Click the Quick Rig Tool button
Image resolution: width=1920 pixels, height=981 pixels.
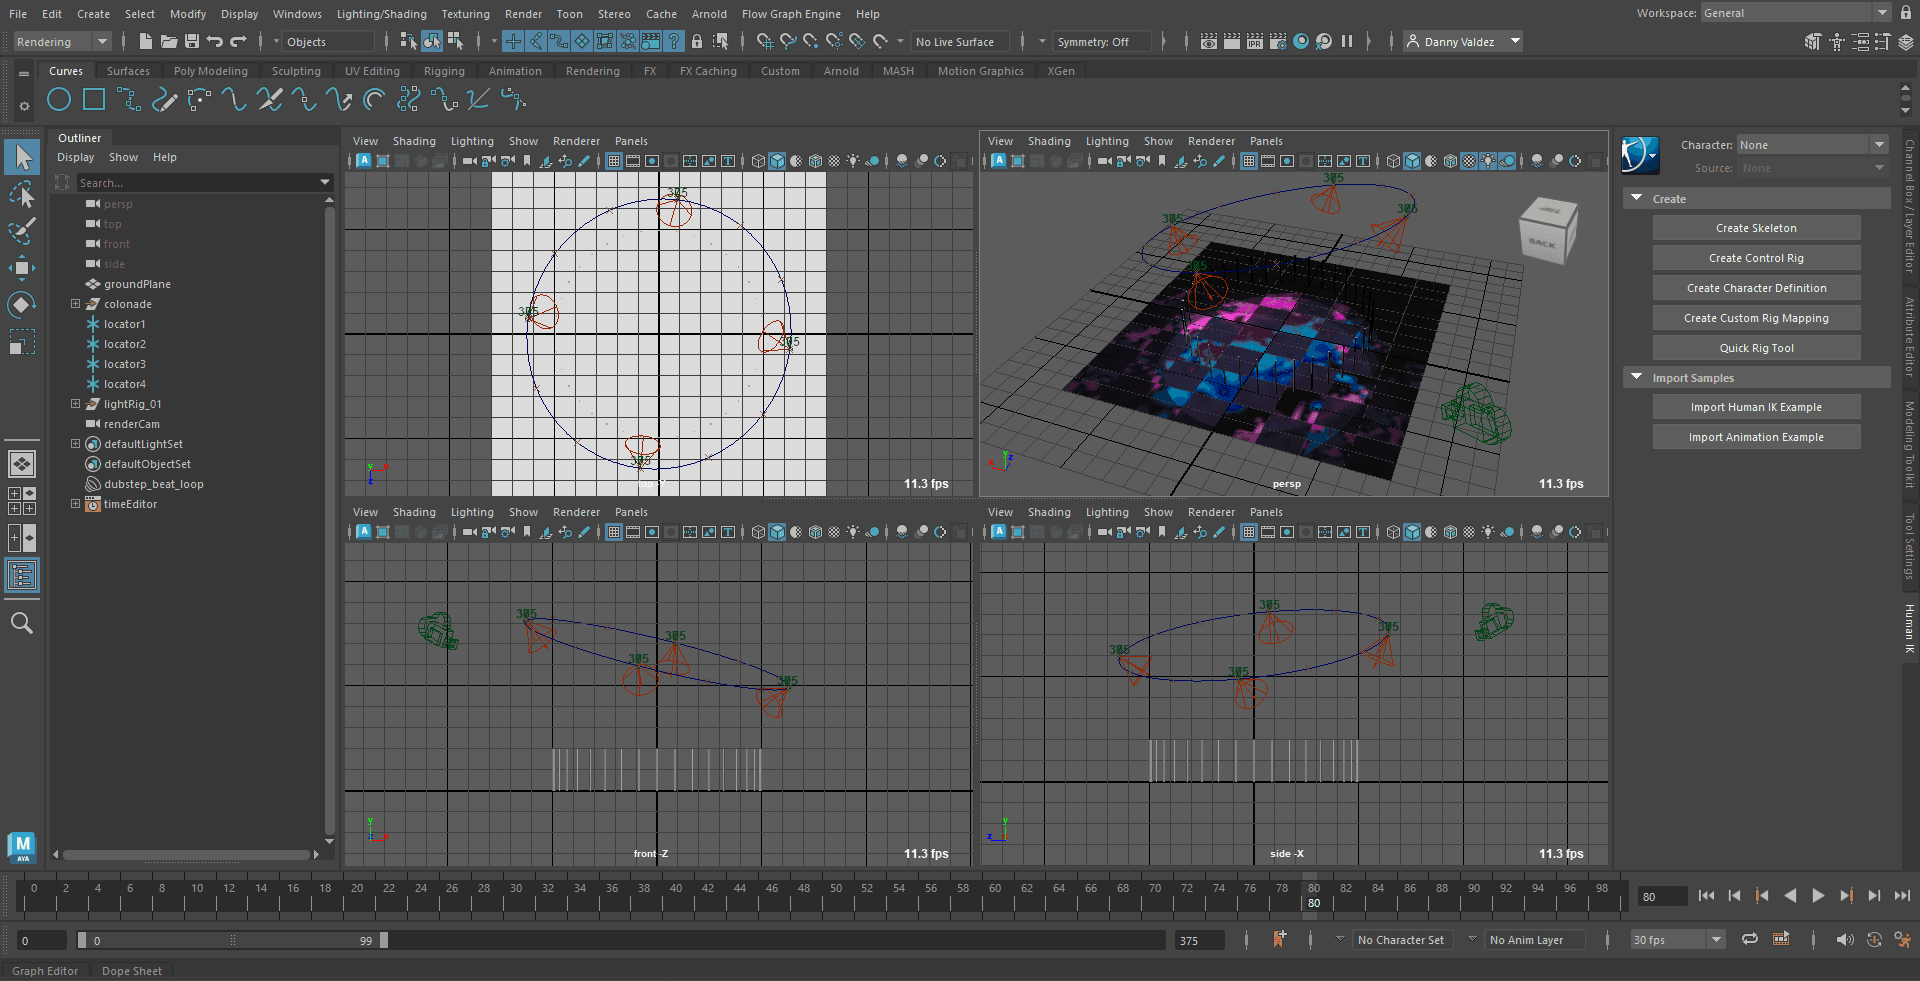click(x=1756, y=348)
